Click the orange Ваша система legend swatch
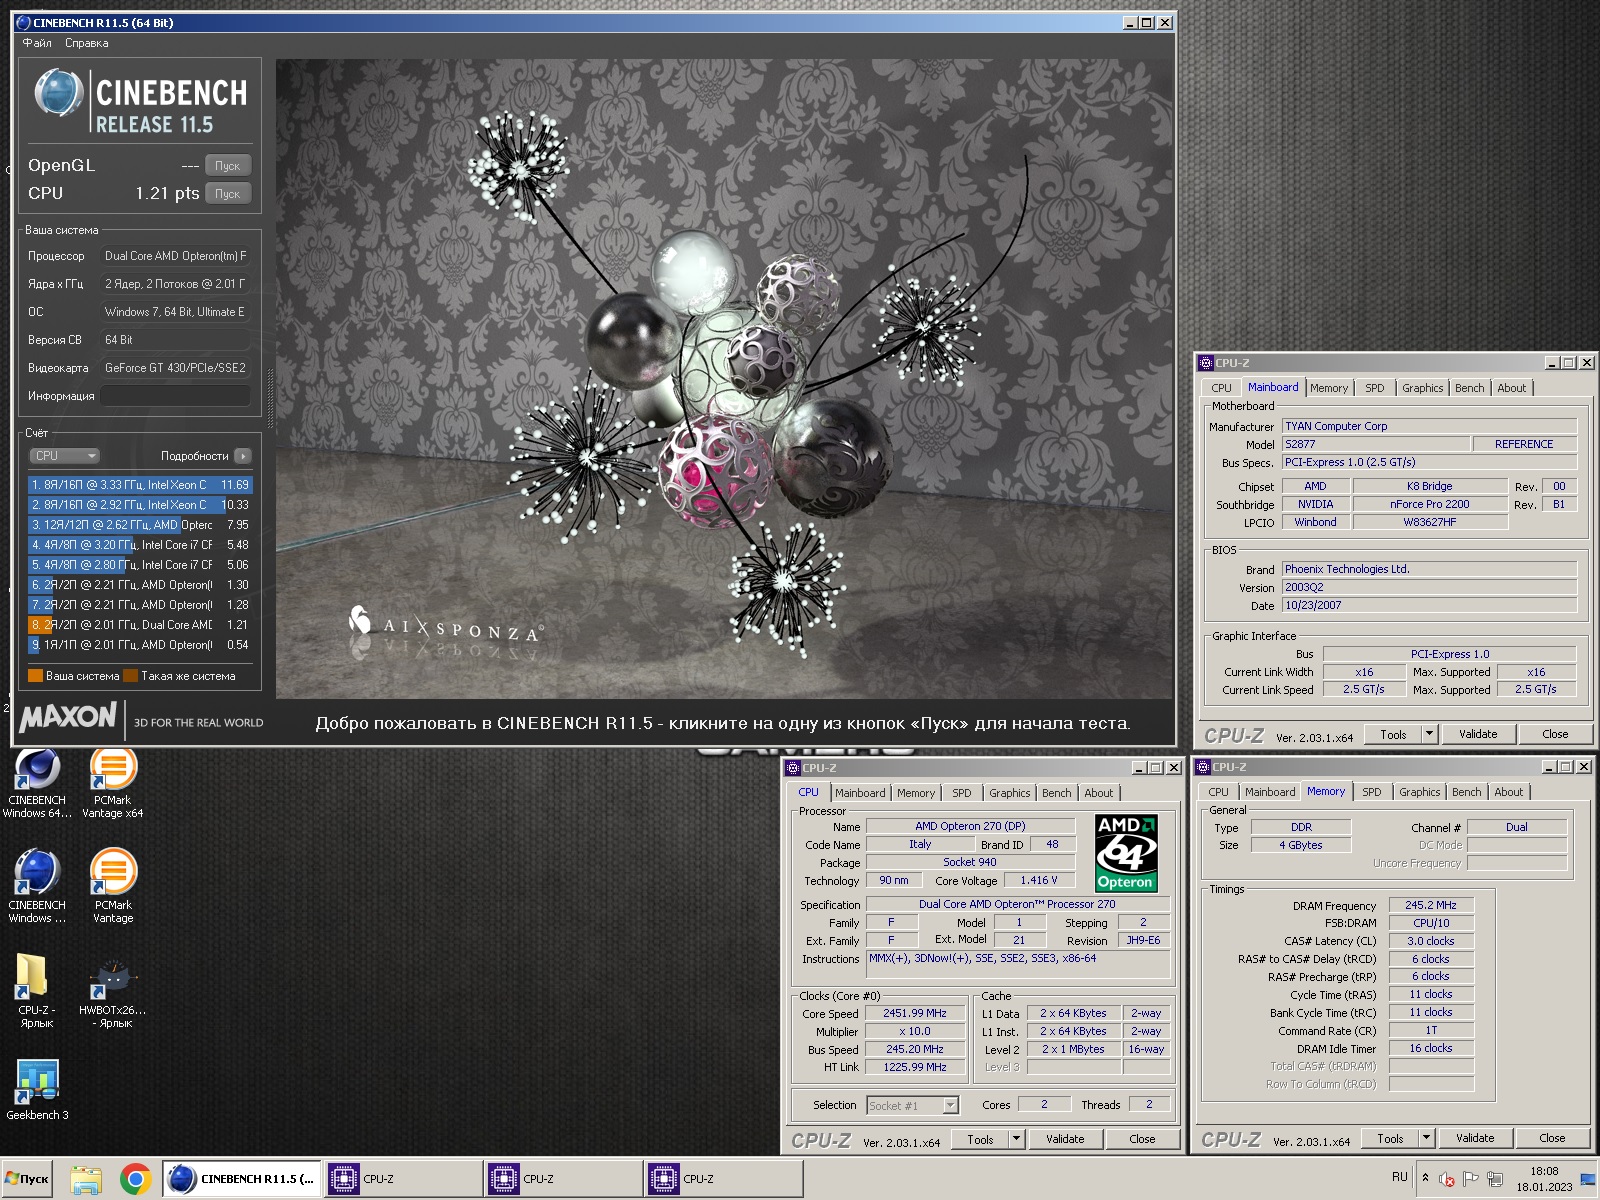 (x=35, y=676)
